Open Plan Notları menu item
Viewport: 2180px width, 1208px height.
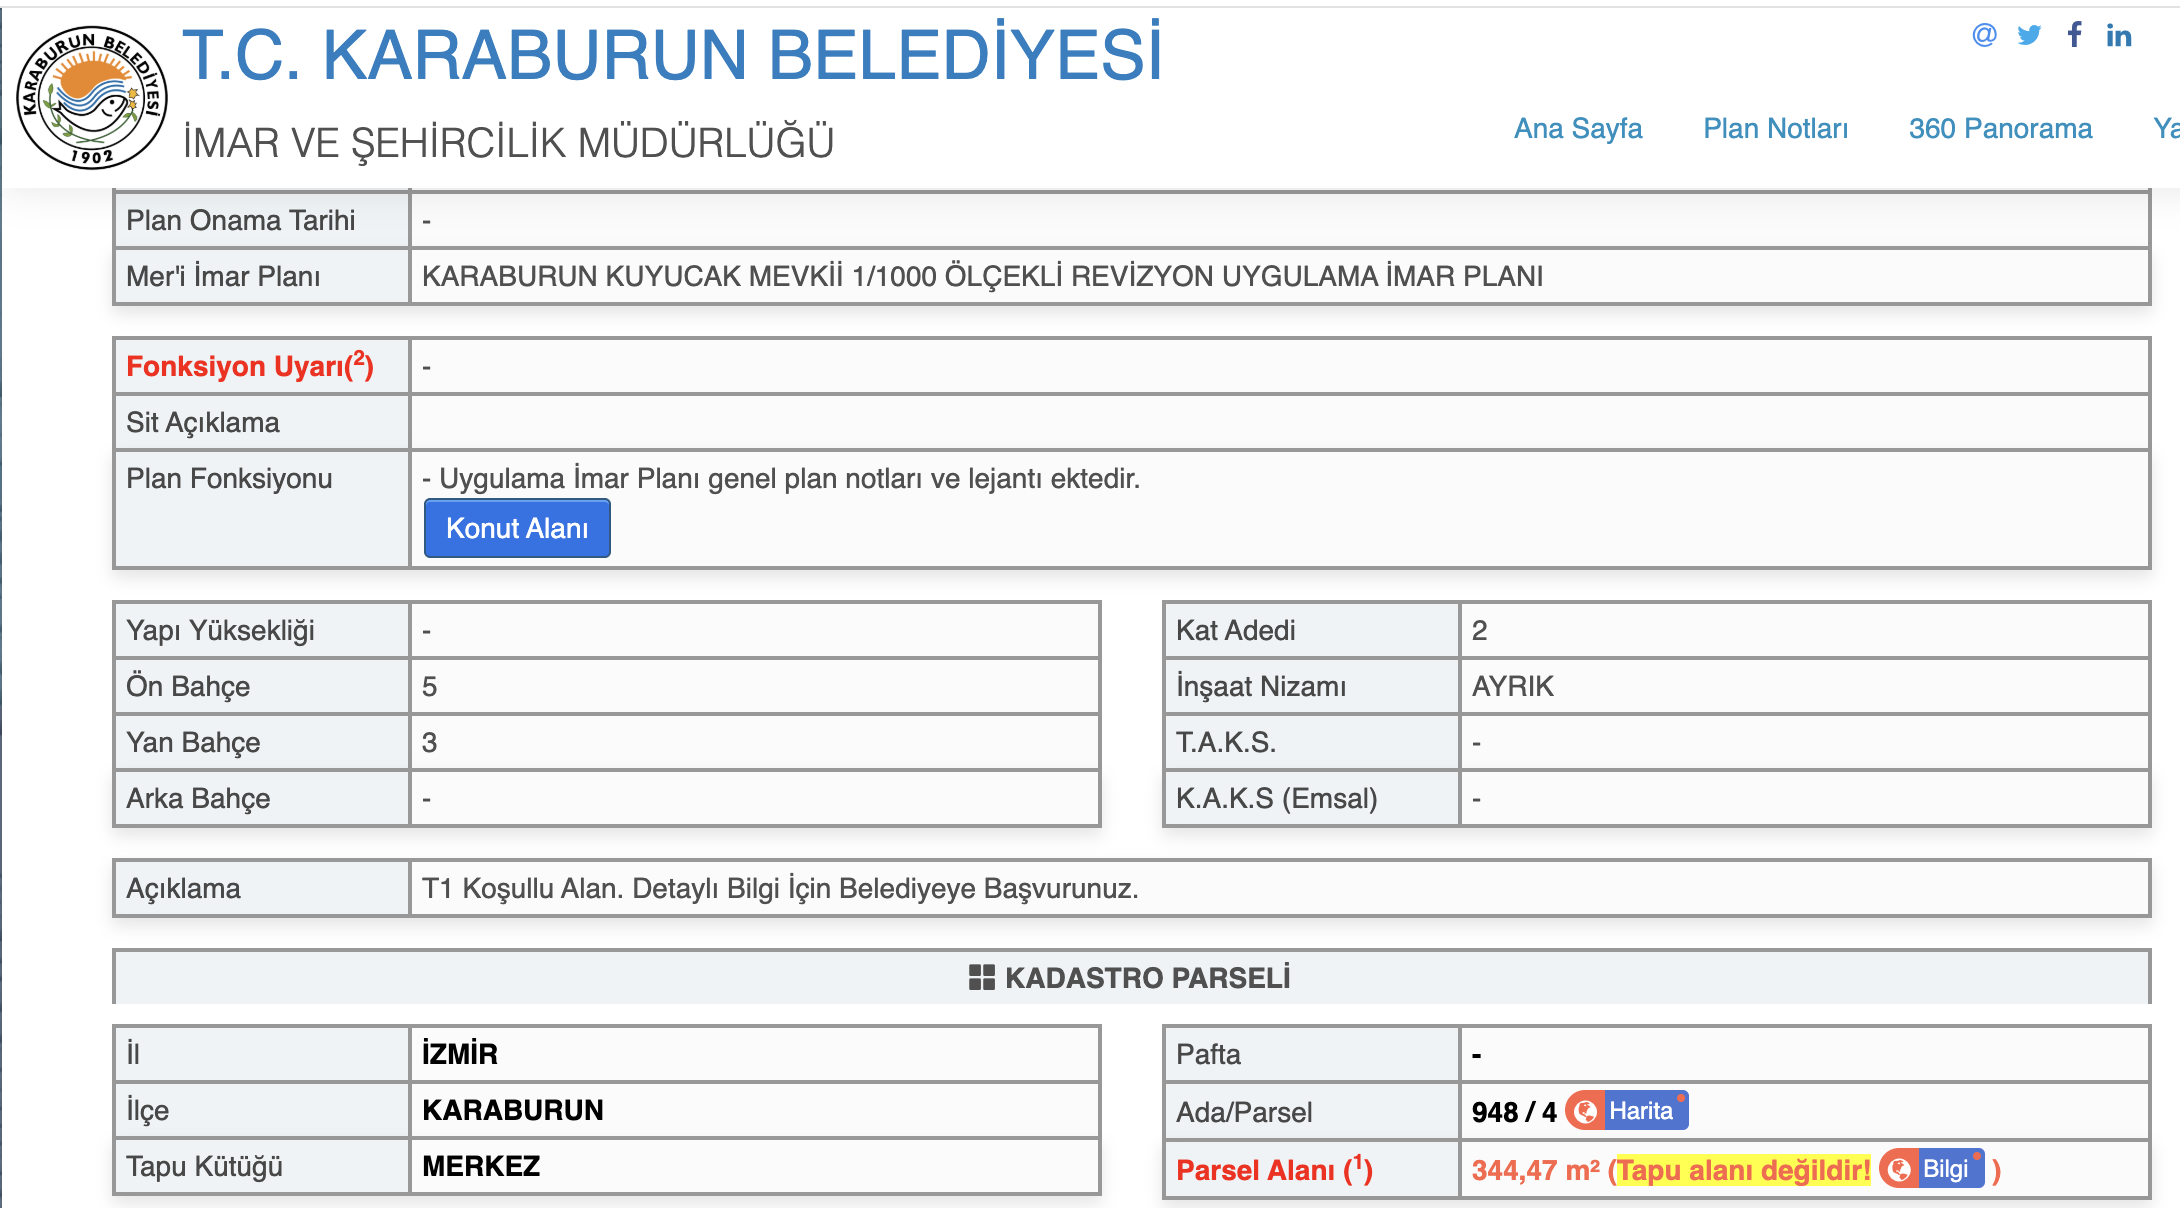[x=1775, y=128]
